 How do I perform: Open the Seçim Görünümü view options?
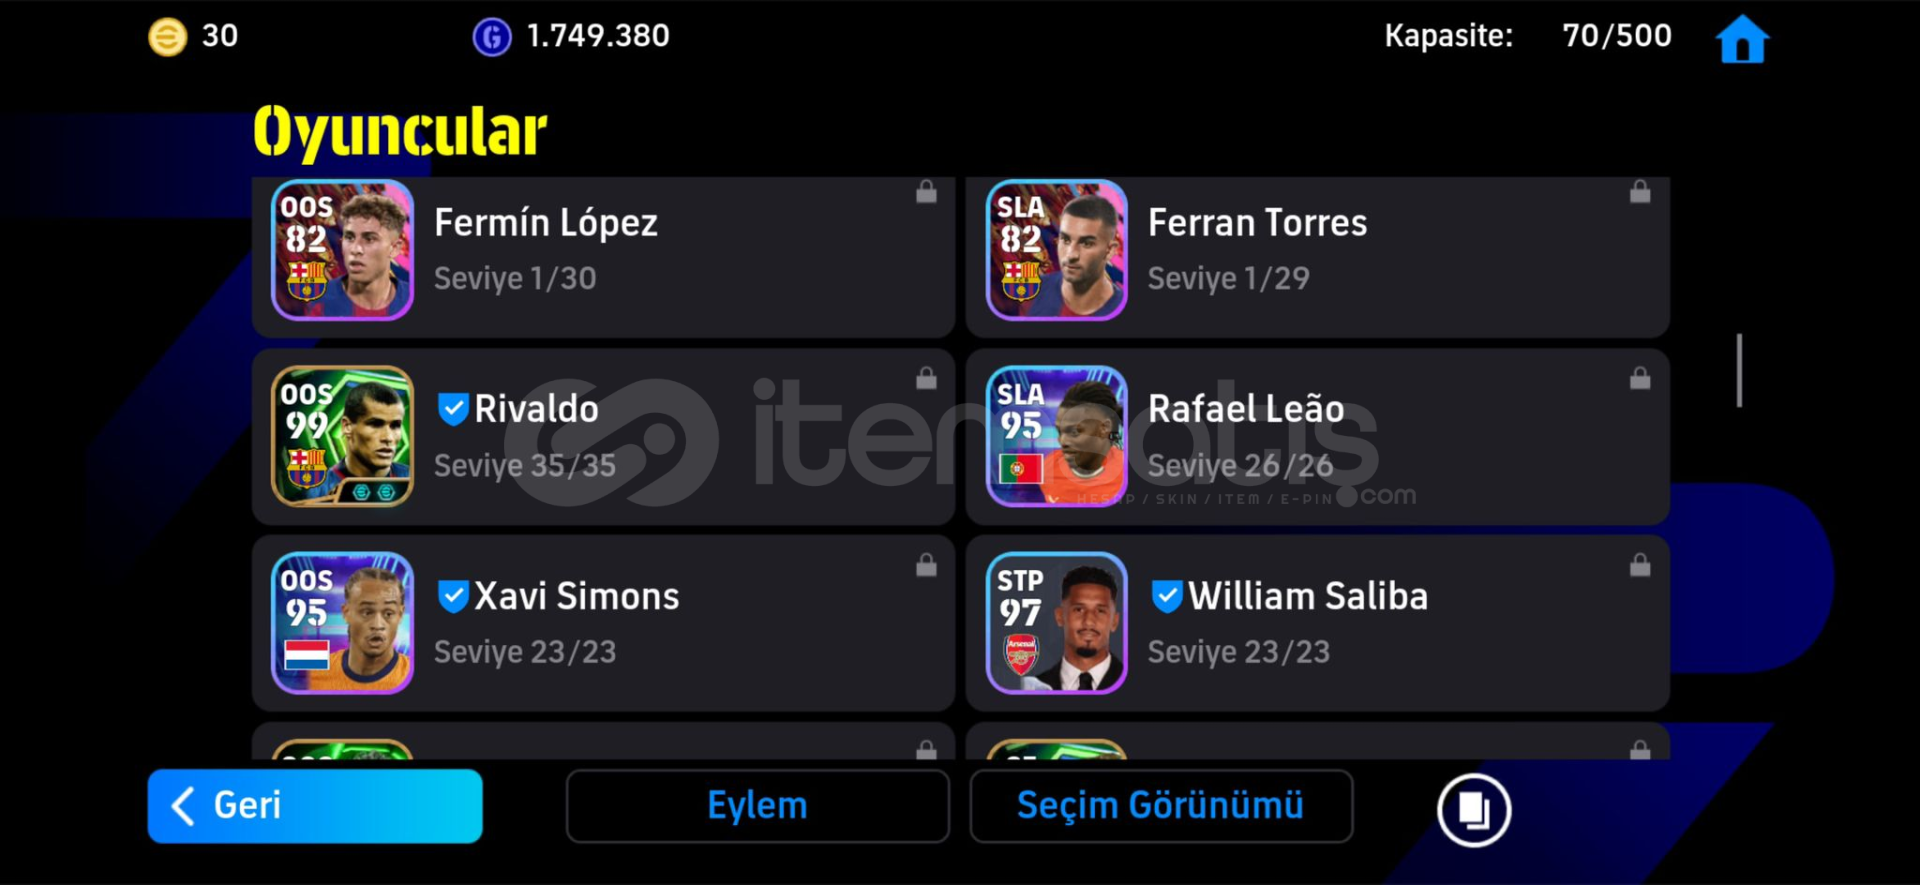pos(1161,806)
